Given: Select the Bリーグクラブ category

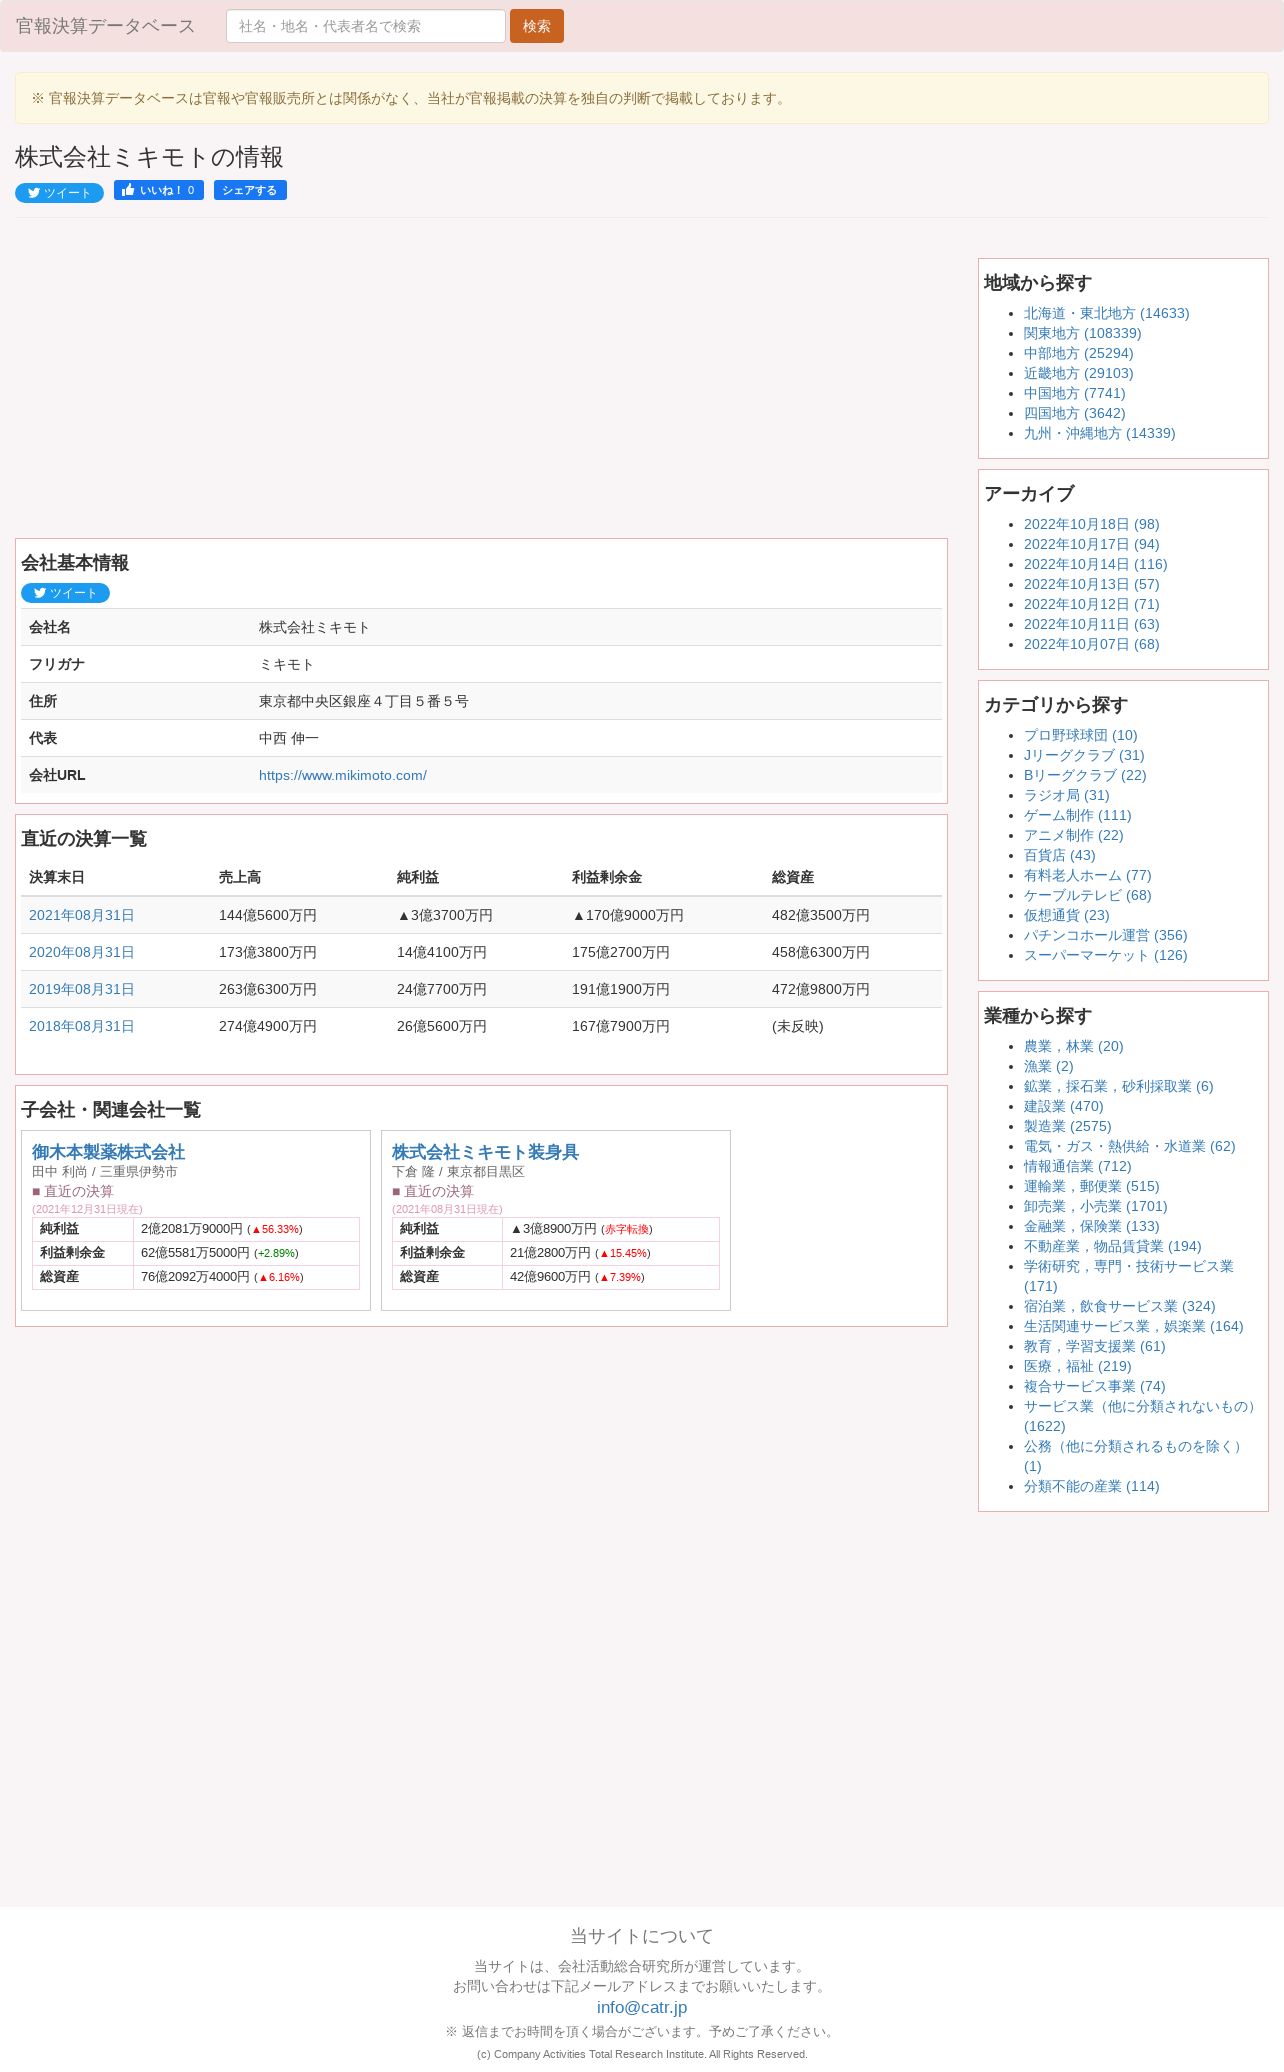Looking at the screenshot, I should point(1085,775).
